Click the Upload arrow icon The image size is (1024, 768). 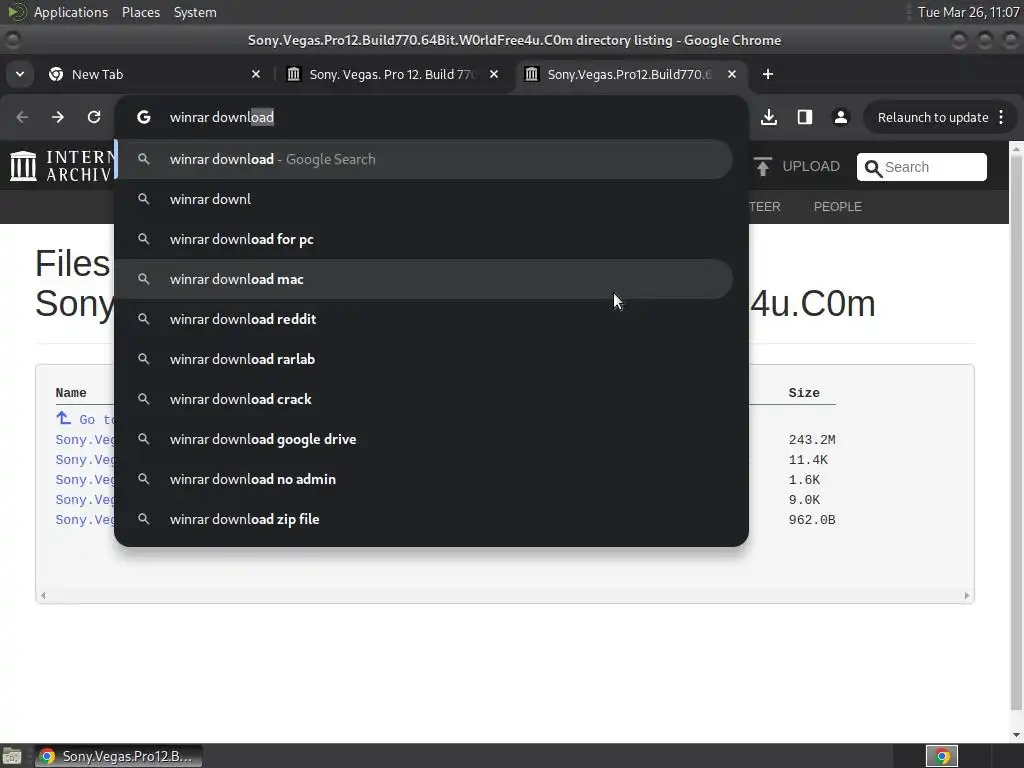[762, 167]
